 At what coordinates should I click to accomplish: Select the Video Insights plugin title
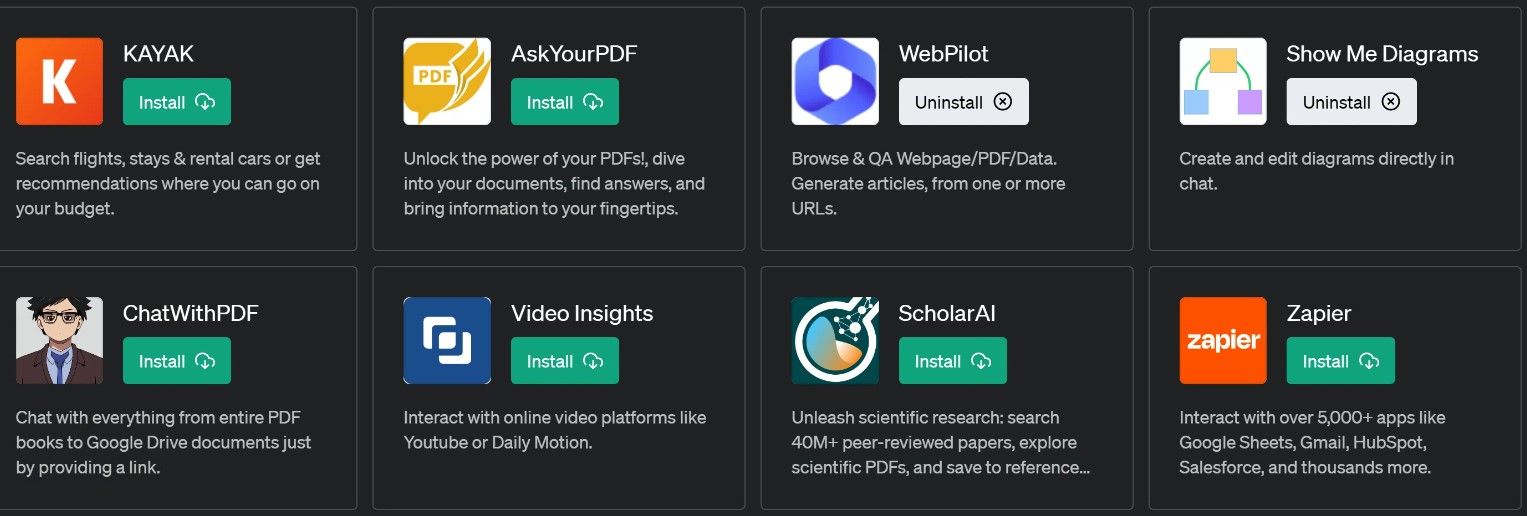coord(582,313)
